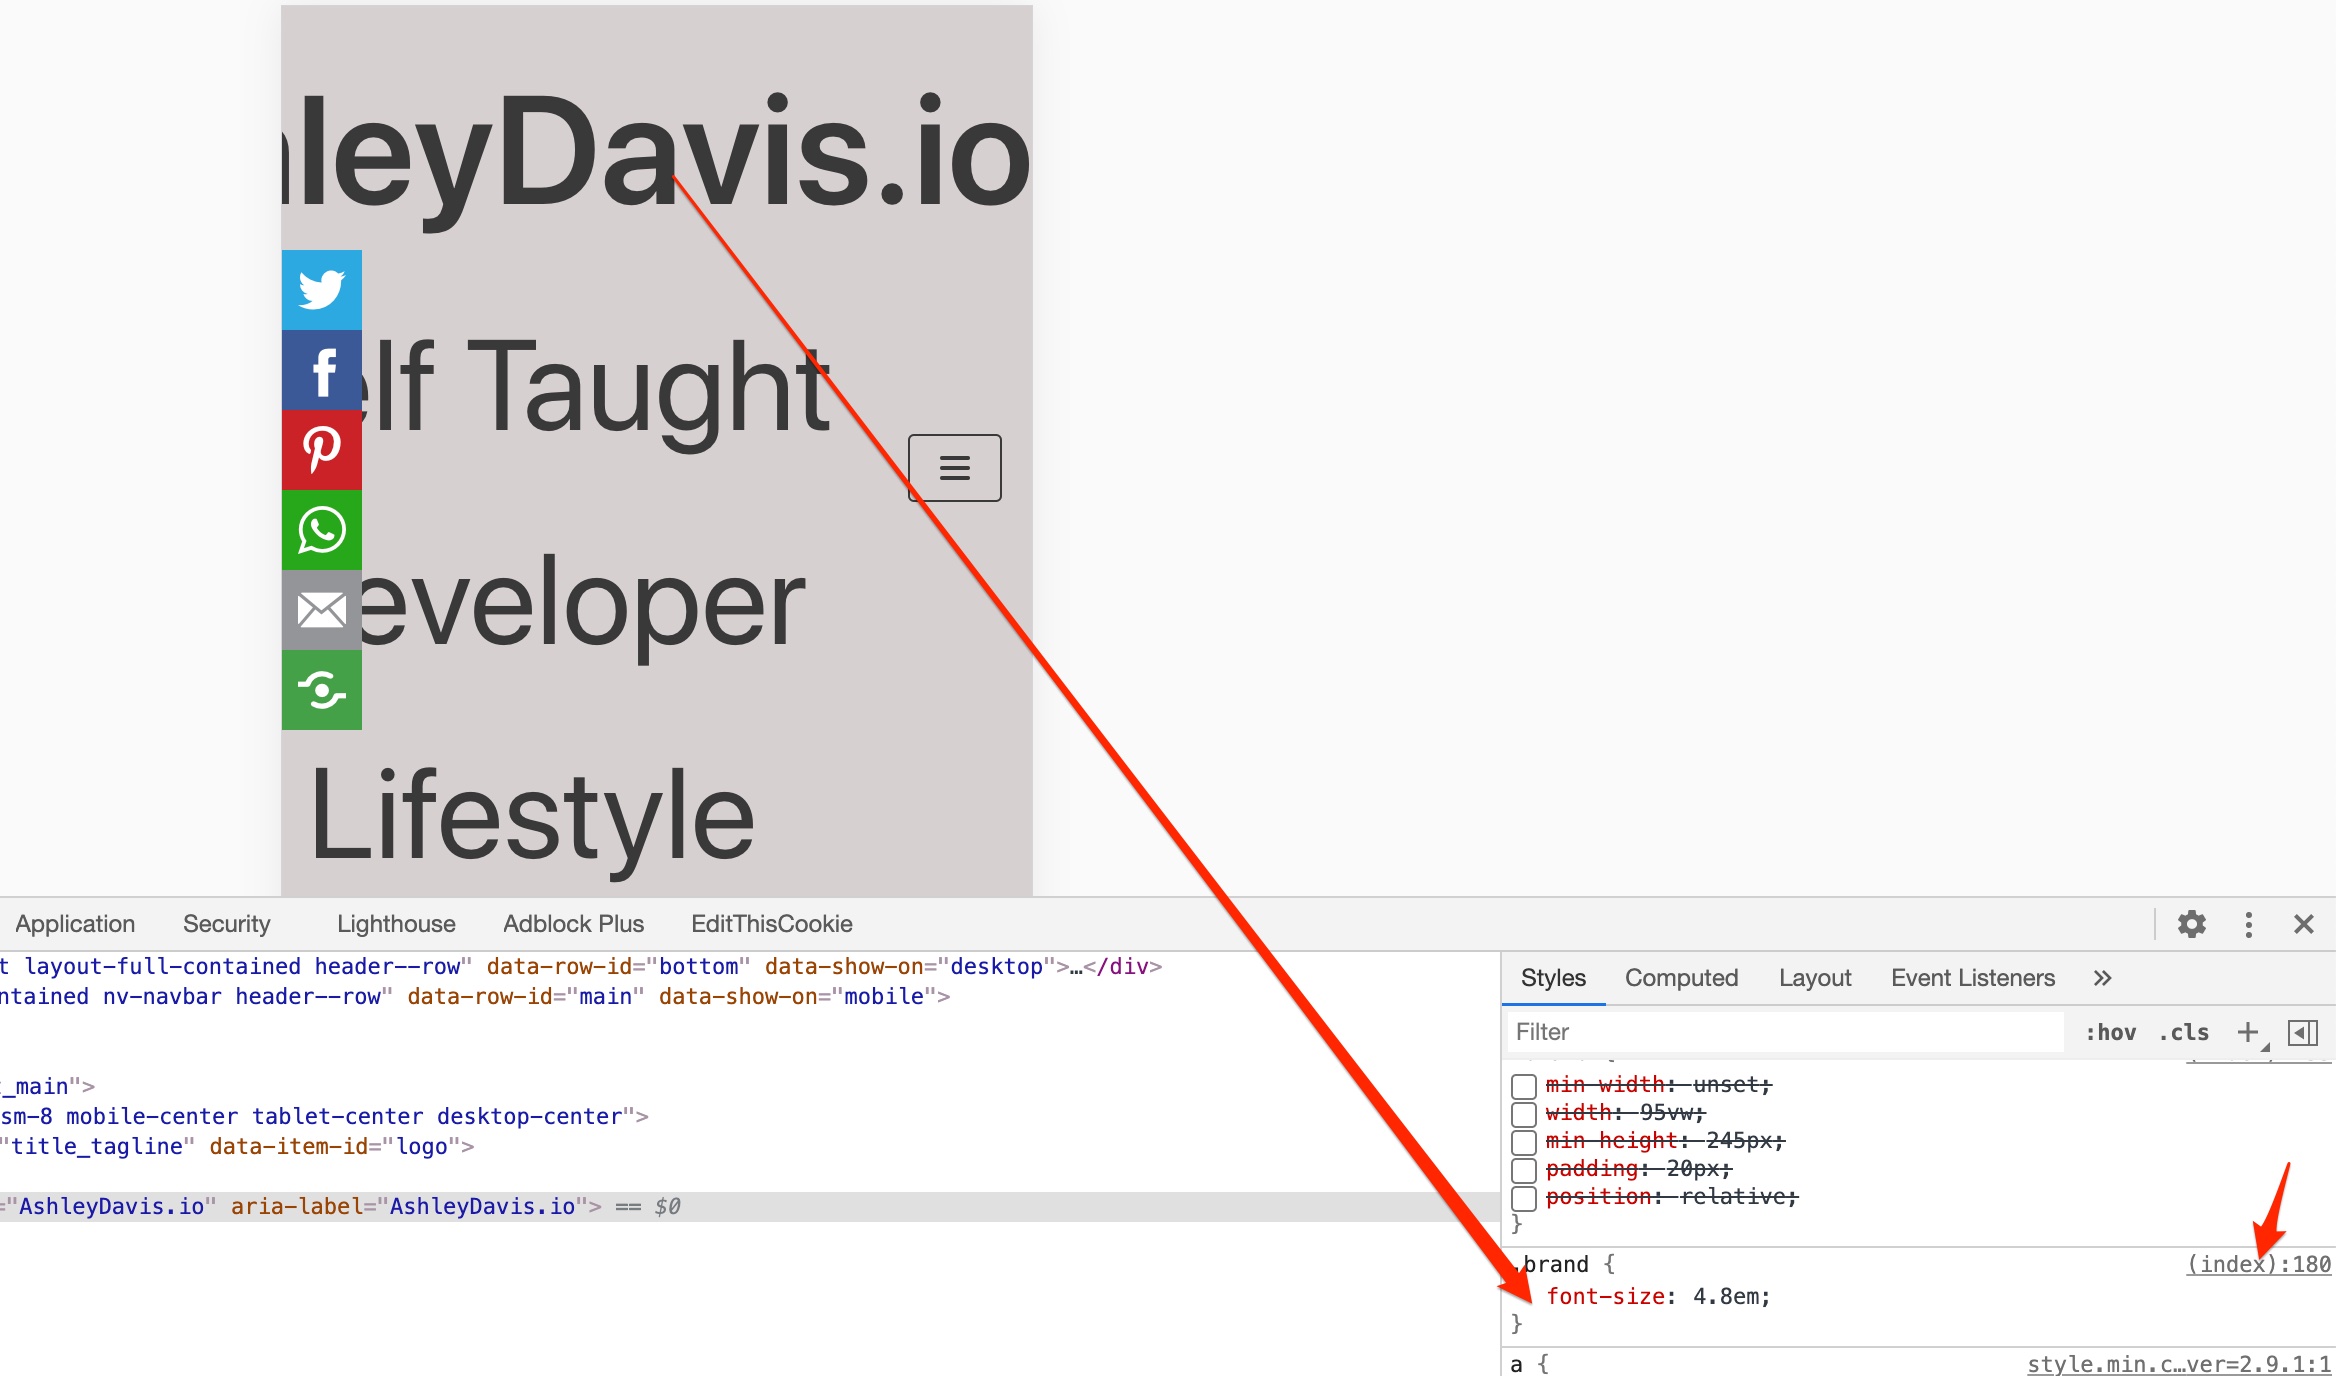Click the Filter styles input field
The width and height of the screenshot is (2336, 1376).
[x=1785, y=1032]
